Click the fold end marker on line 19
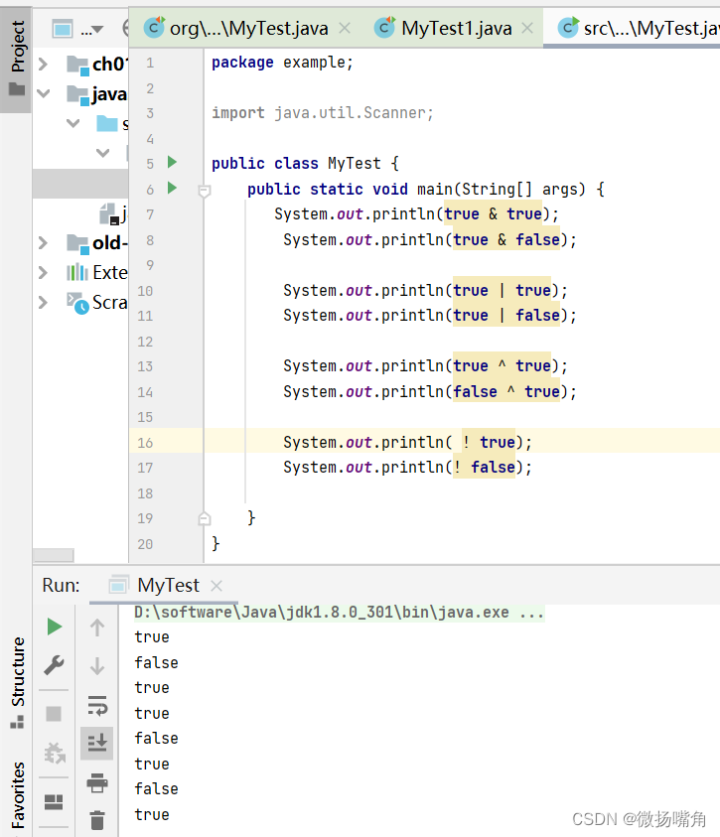 pos(204,518)
